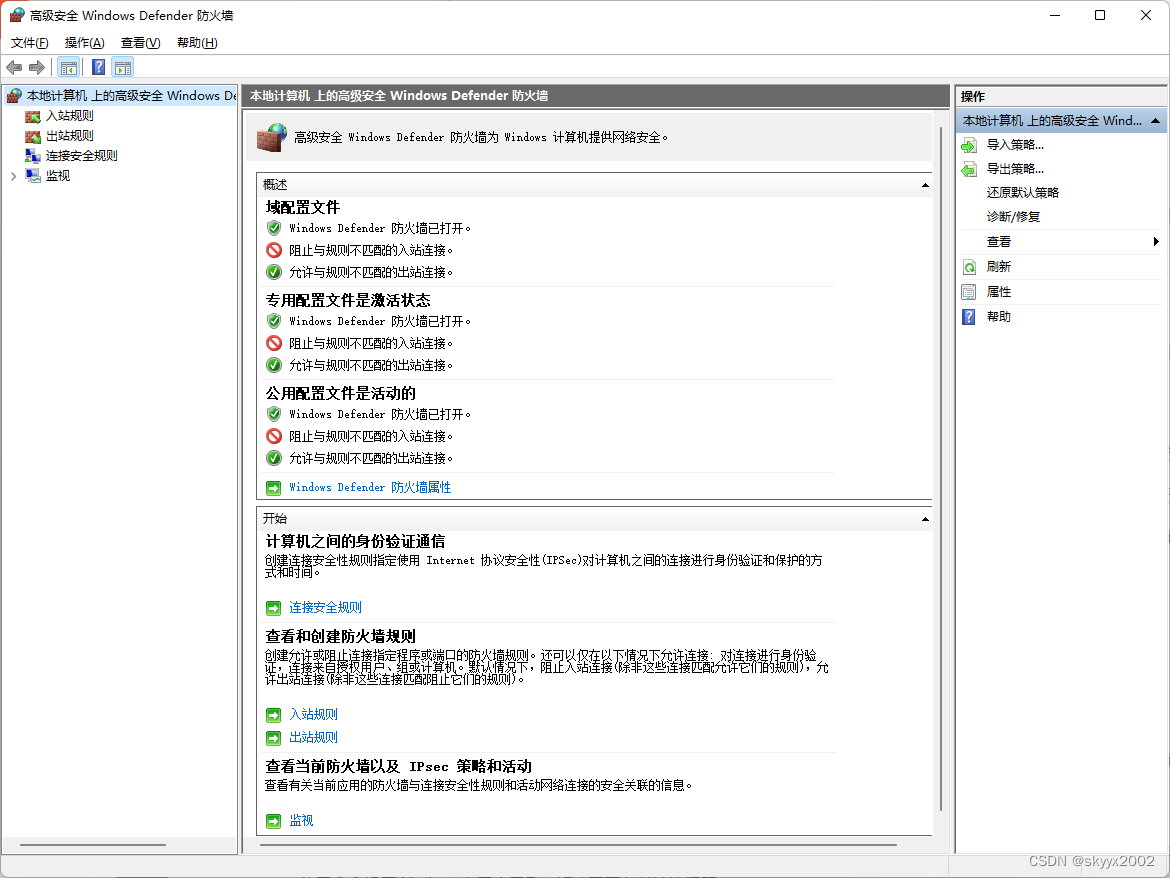Toggle the console tree visibility toolbar icon
The height and width of the screenshot is (878, 1170).
click(x=68, y=67)
